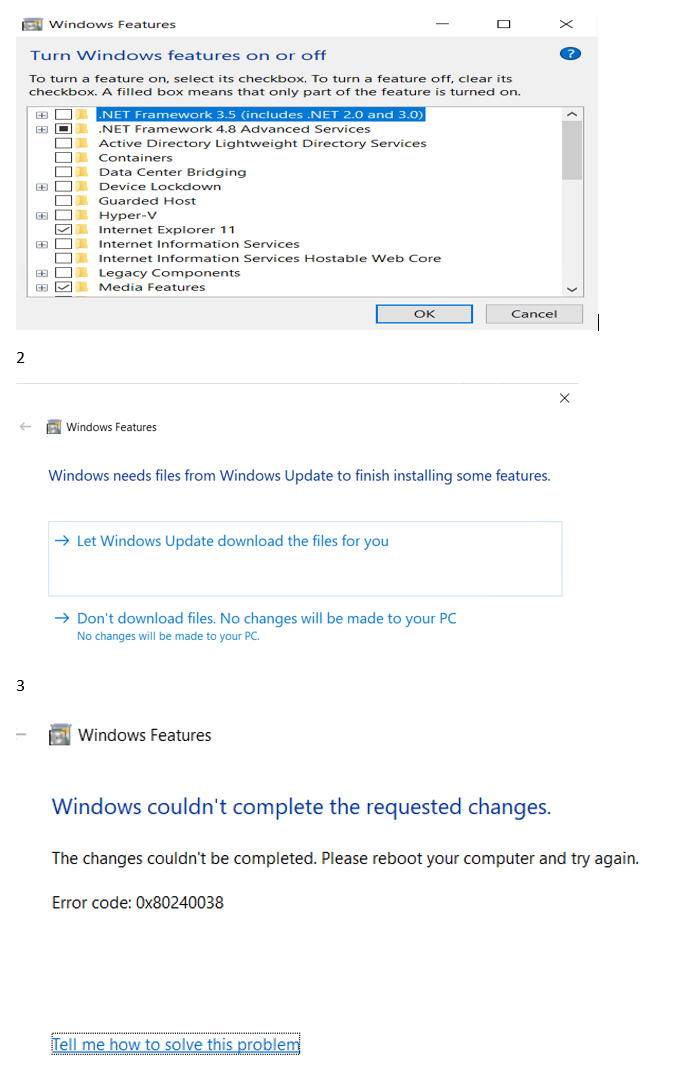Expand the Device Lockdown node
The width and height of the screenshot is (677, 1074).
[x=42, y=187]
